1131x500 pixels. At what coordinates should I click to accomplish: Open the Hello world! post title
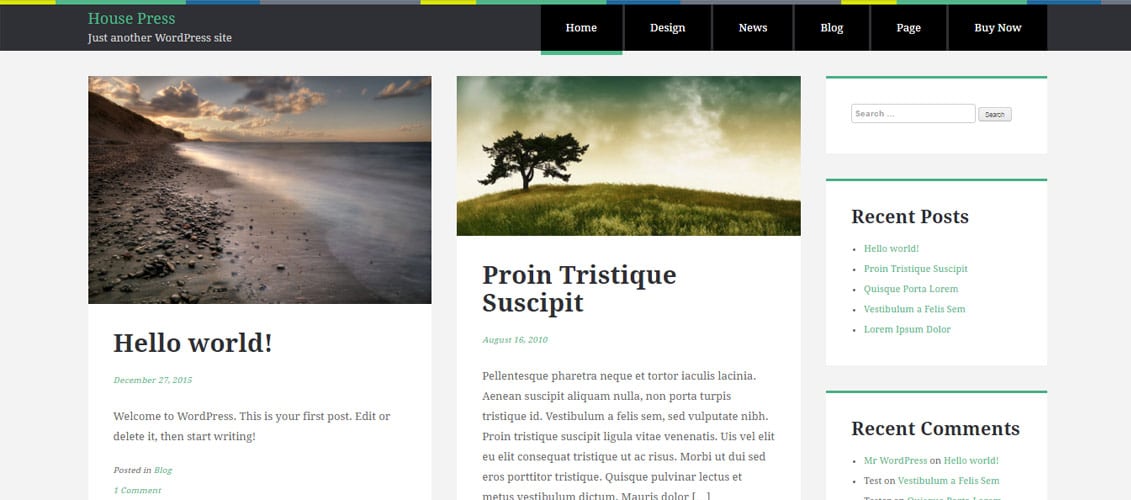[x=193, y=342]
